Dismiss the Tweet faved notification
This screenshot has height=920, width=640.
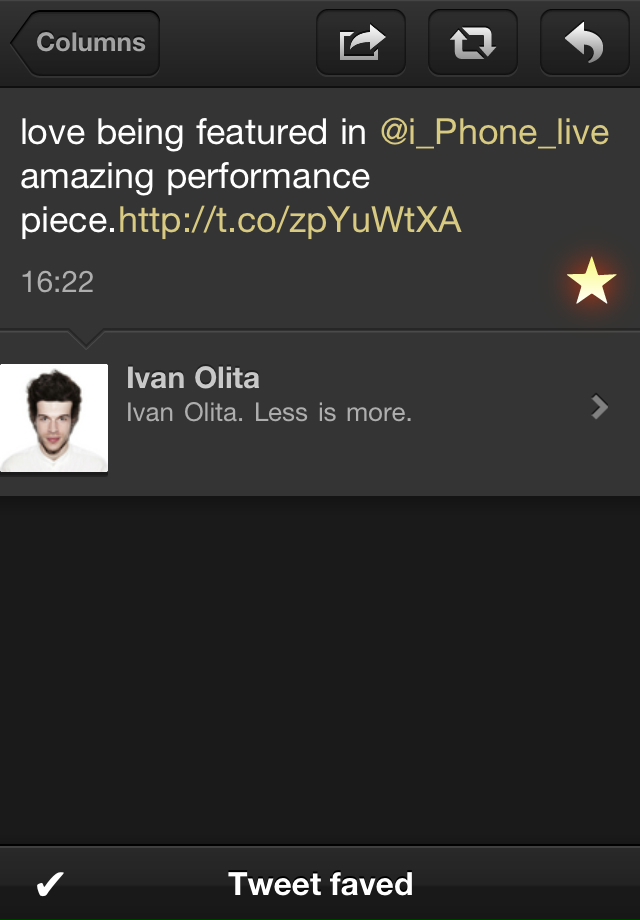point(320,883)
